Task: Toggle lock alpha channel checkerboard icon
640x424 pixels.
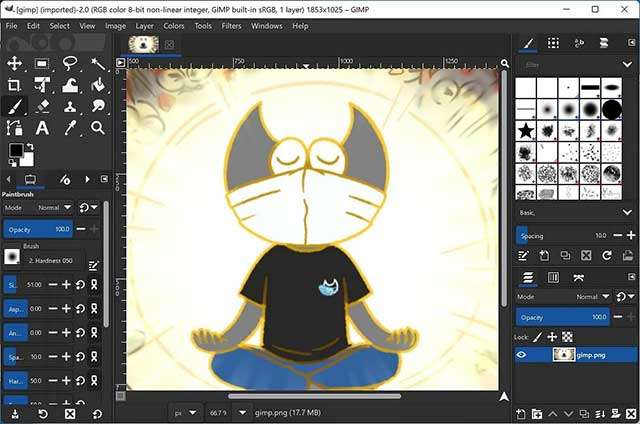Action: 567,337
